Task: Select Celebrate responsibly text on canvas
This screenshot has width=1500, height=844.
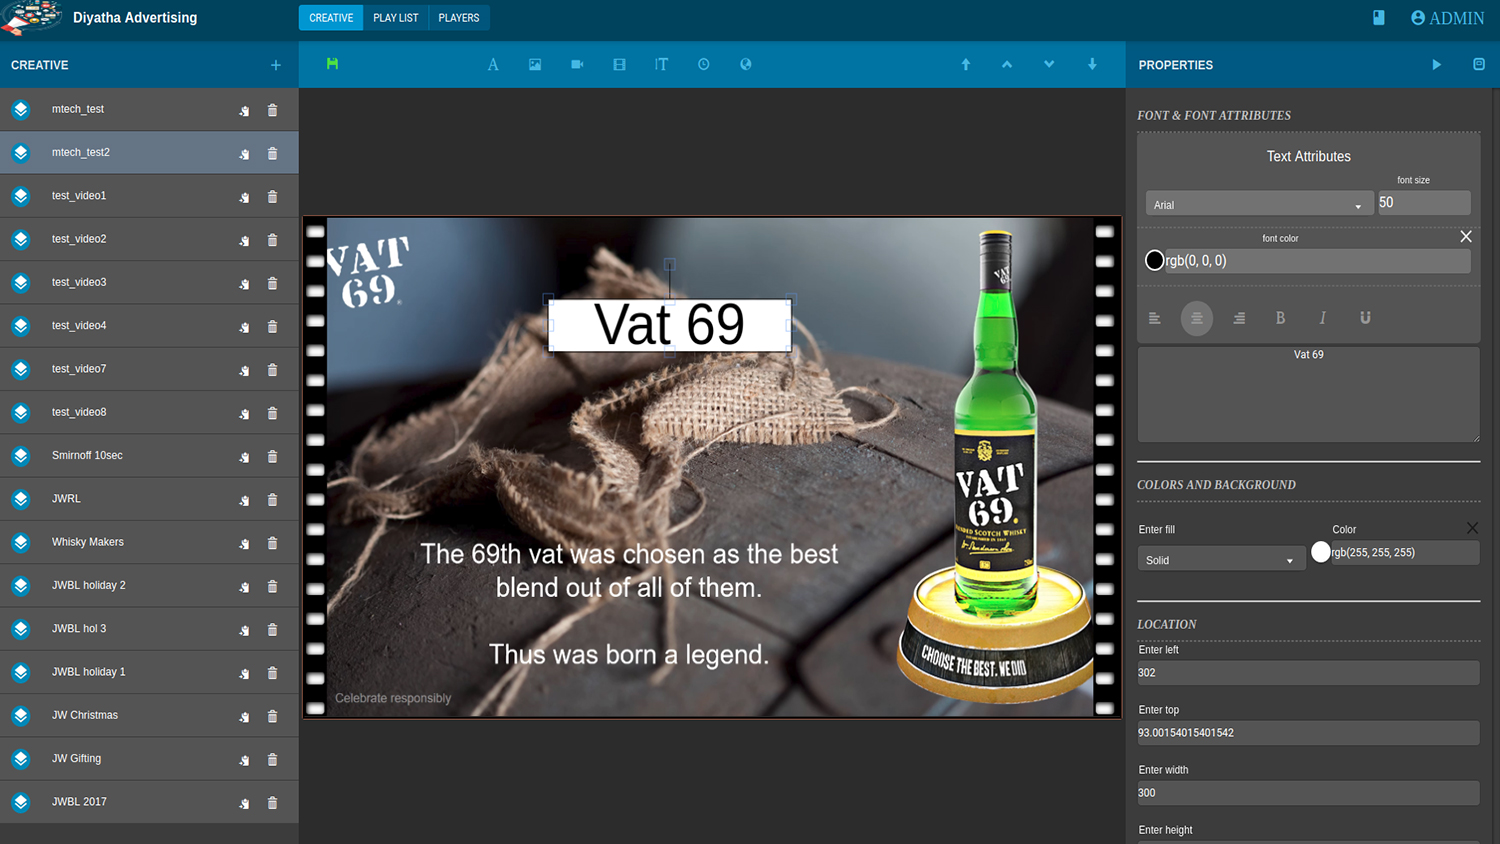Action: pos(393,698)
